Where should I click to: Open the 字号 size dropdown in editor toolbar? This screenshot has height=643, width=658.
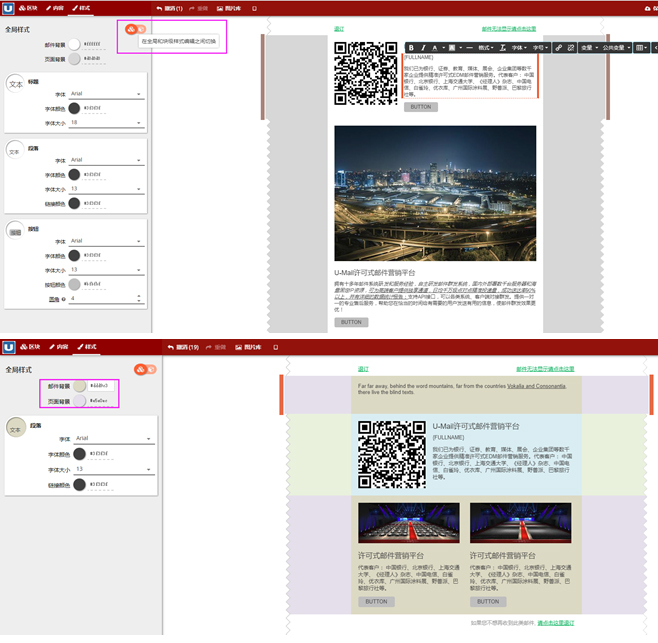(x=540, y=48)
